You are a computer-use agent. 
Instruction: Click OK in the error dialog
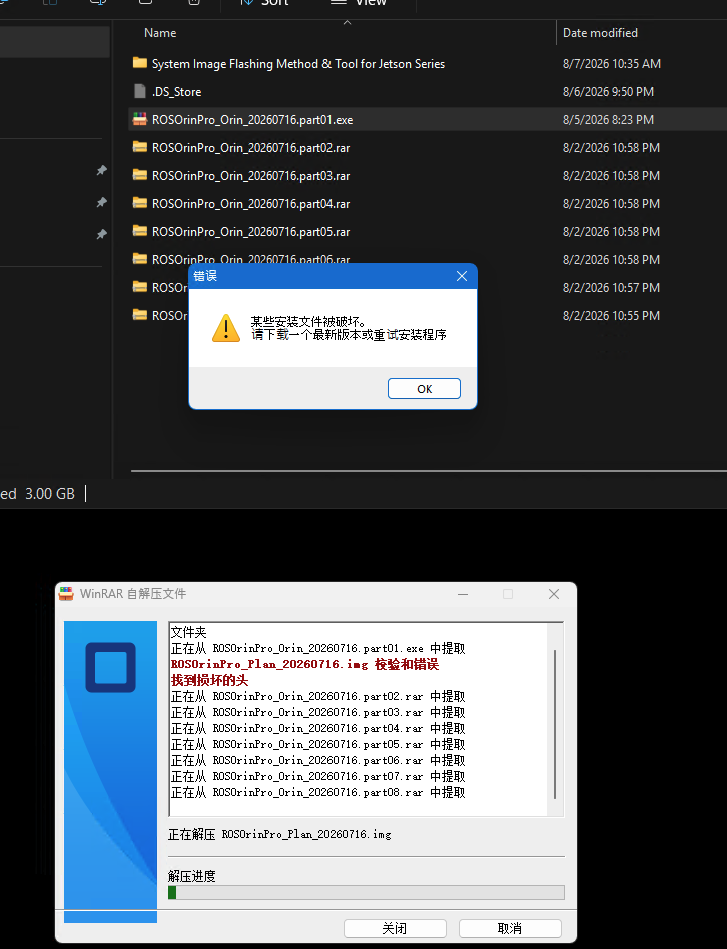point(424,389)
